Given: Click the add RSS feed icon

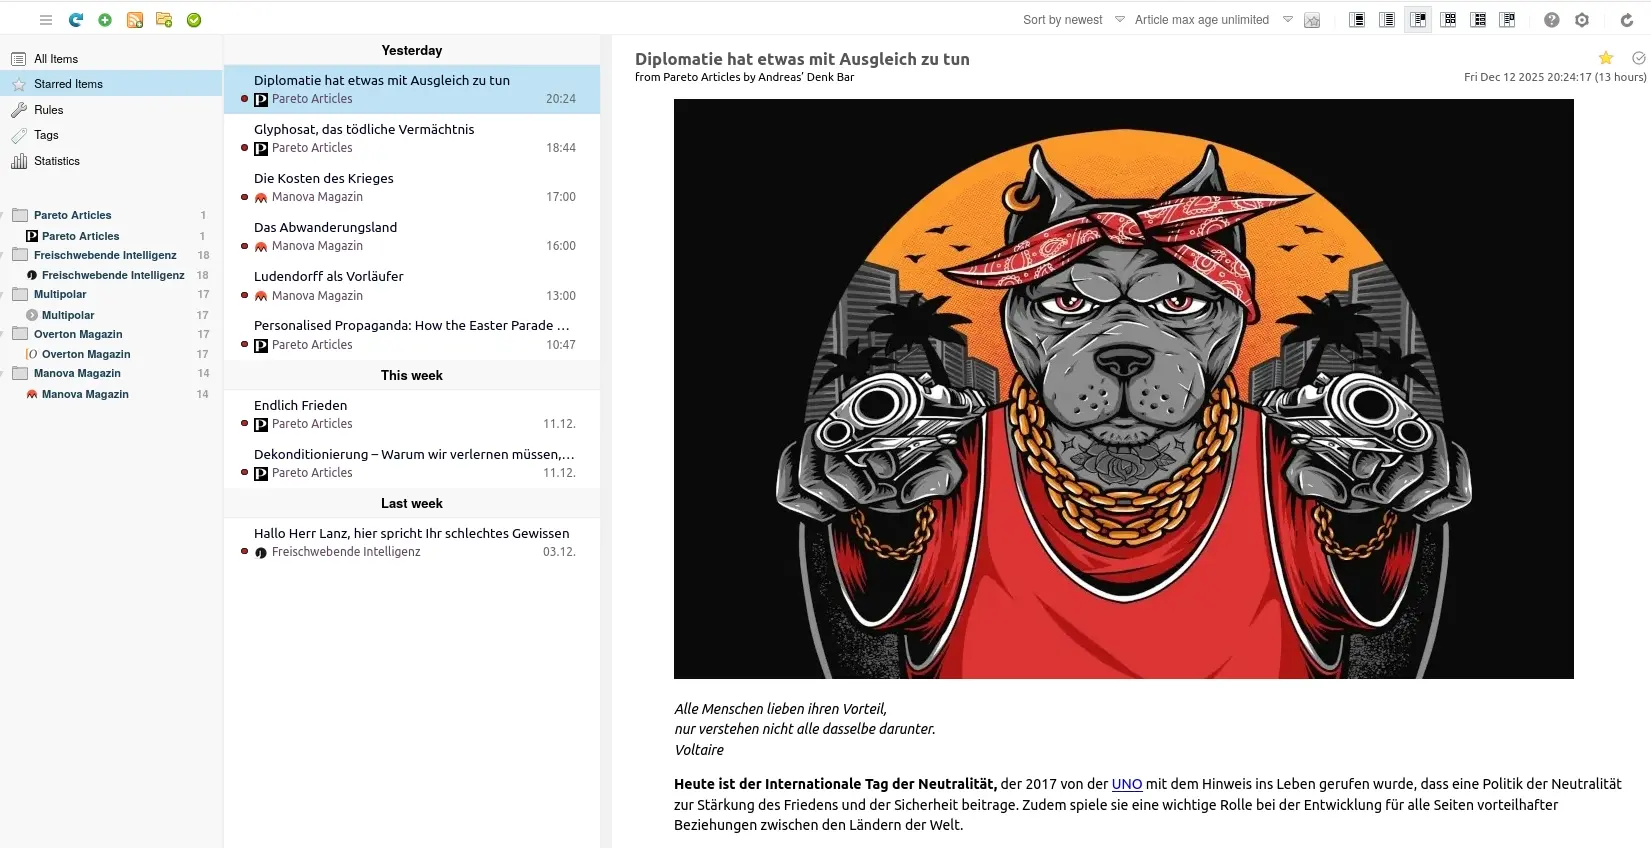Looking at the screenshot, I should [x=134, y=20].
